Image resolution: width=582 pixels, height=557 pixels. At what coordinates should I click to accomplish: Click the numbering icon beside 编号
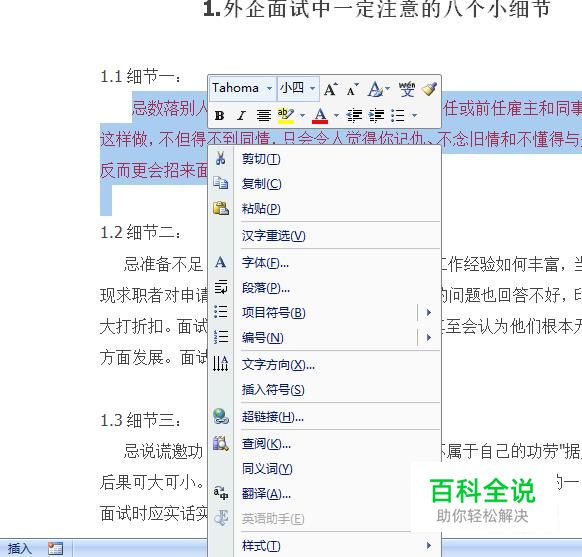point(220,337)
